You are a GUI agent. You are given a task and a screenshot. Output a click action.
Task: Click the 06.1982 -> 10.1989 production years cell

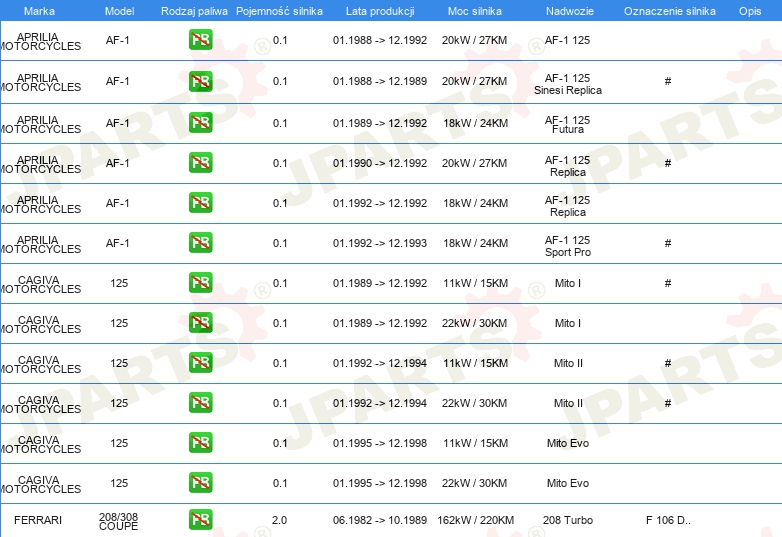(x=380, y=520)
